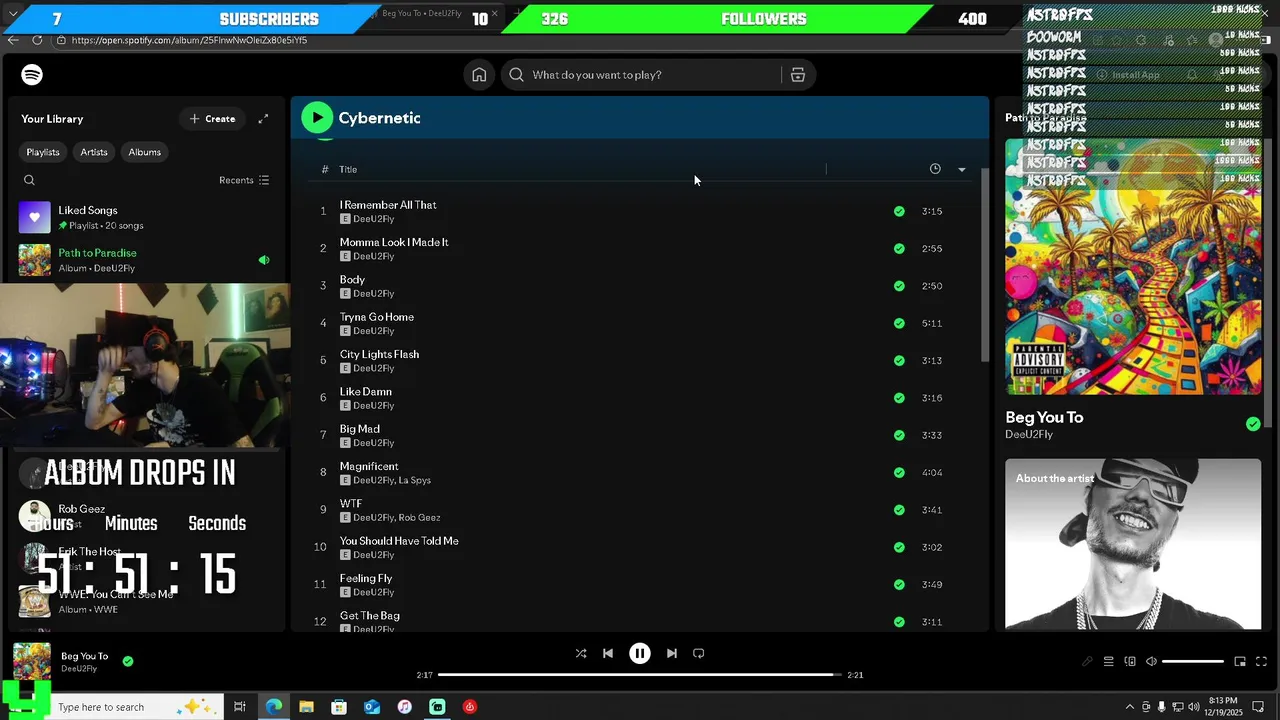The width and height of the screenshot is (1280, 720).
Task: Open Liked Songs playlist
Action: pos(145,217)
